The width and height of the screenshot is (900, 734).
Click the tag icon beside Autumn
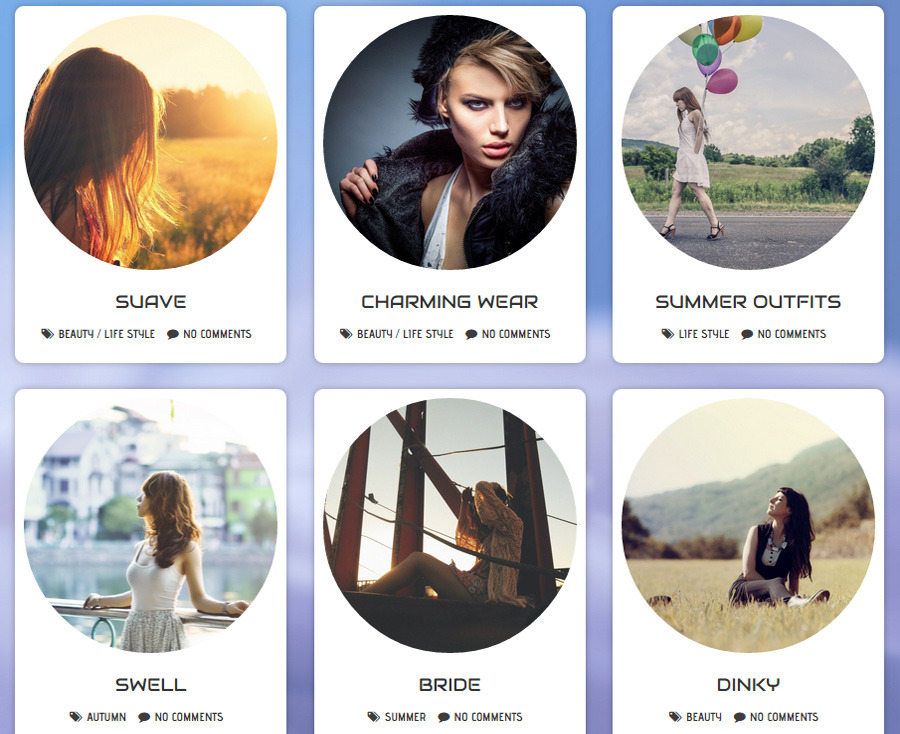point(76,717)
